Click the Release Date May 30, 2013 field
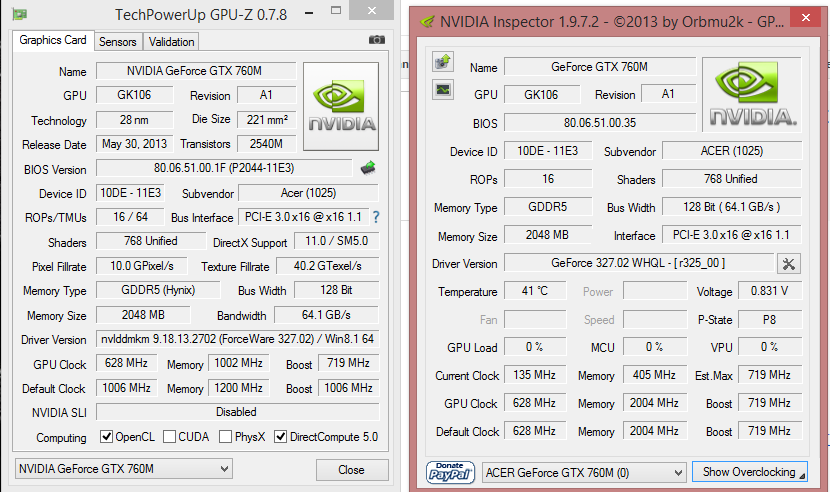 click(x=134, y=144)
